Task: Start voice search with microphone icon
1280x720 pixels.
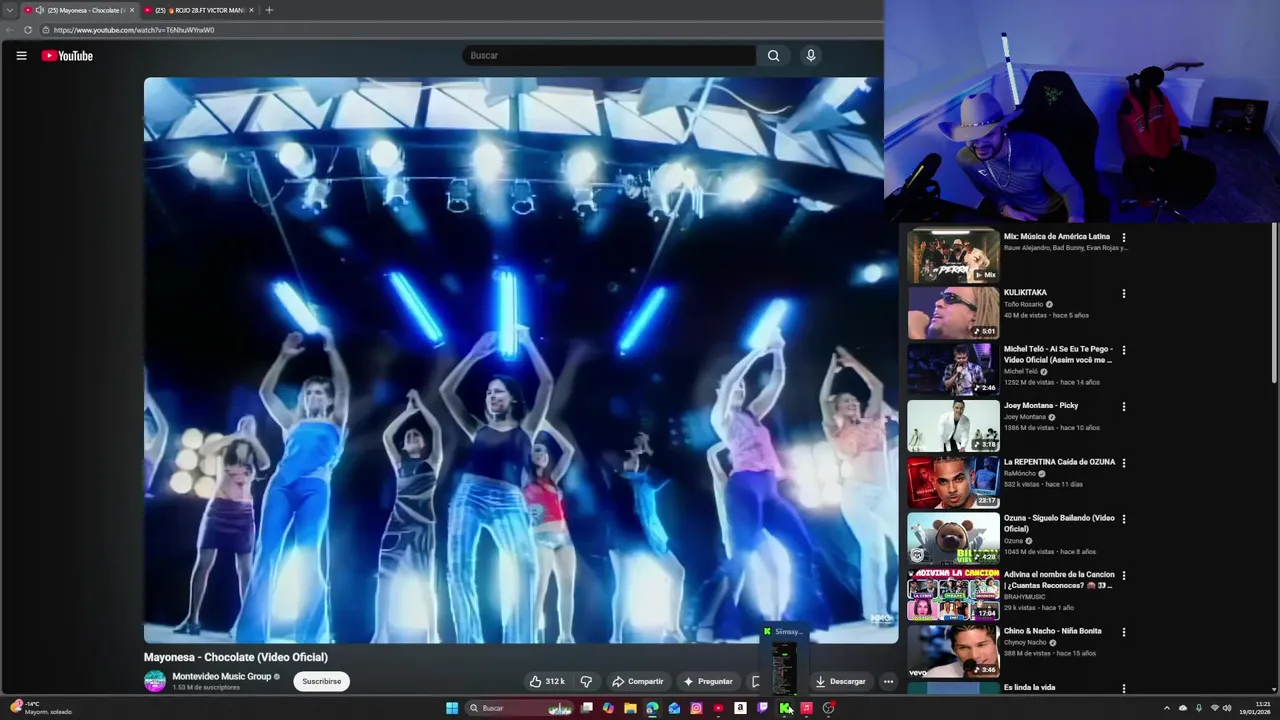Action: click(811, 56)
